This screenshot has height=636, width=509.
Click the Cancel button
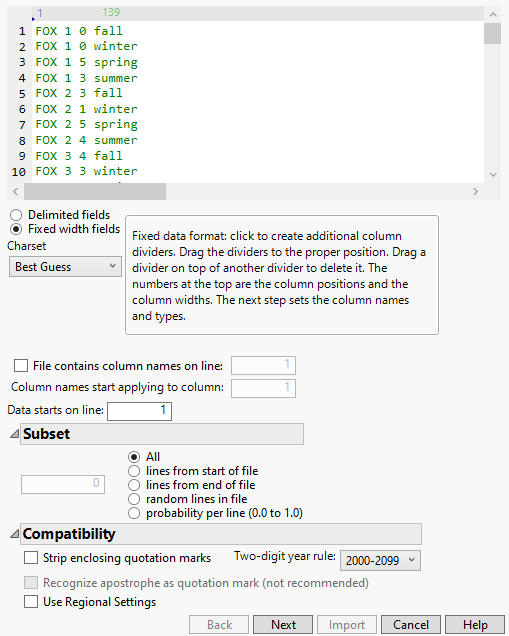[x=411, y=625]
